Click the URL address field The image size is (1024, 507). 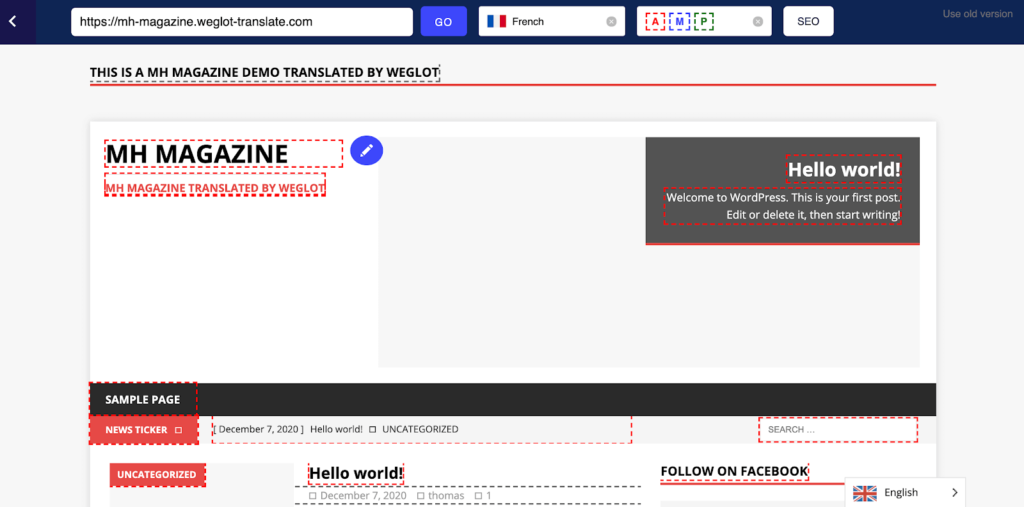242,22
